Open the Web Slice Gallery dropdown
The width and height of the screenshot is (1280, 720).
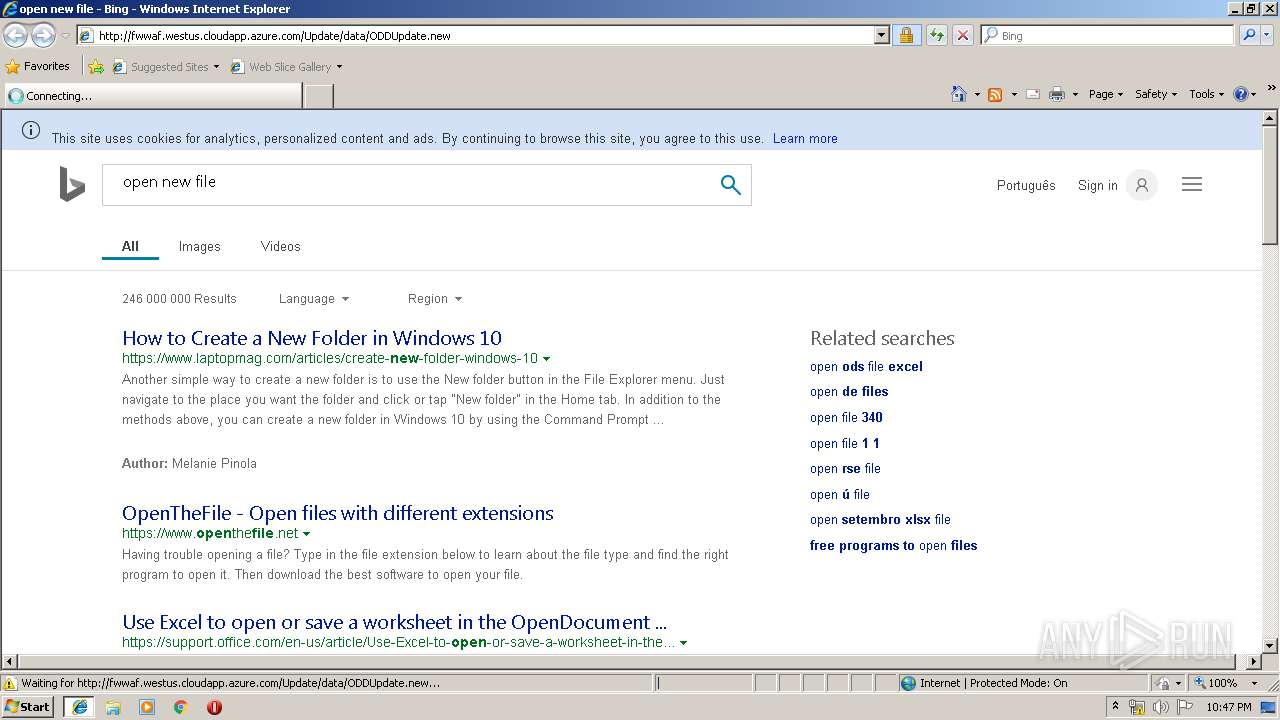tap(286, 67)
